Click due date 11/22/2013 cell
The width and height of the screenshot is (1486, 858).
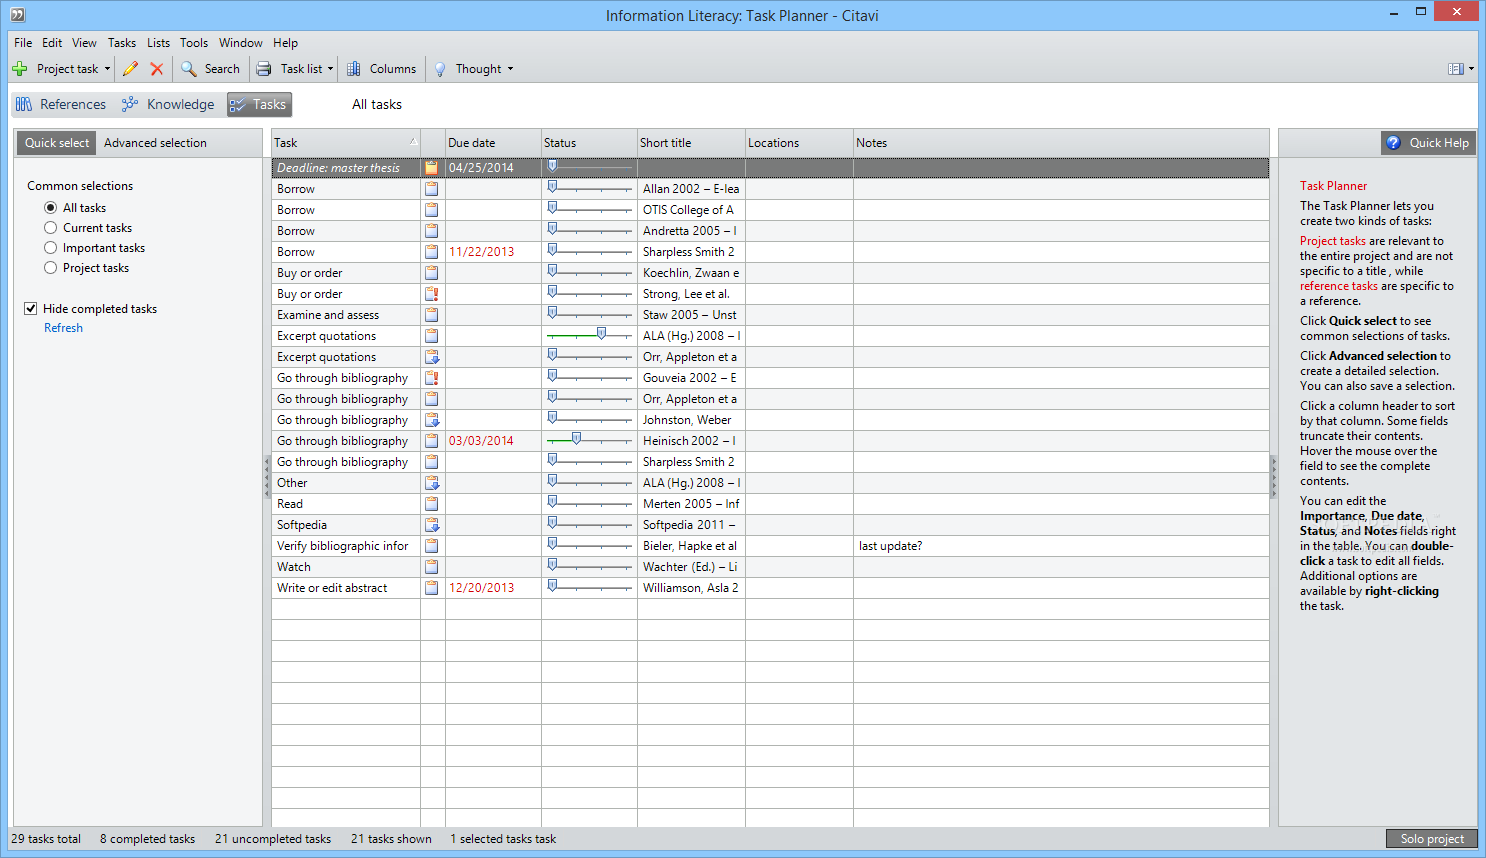[493, 252]
